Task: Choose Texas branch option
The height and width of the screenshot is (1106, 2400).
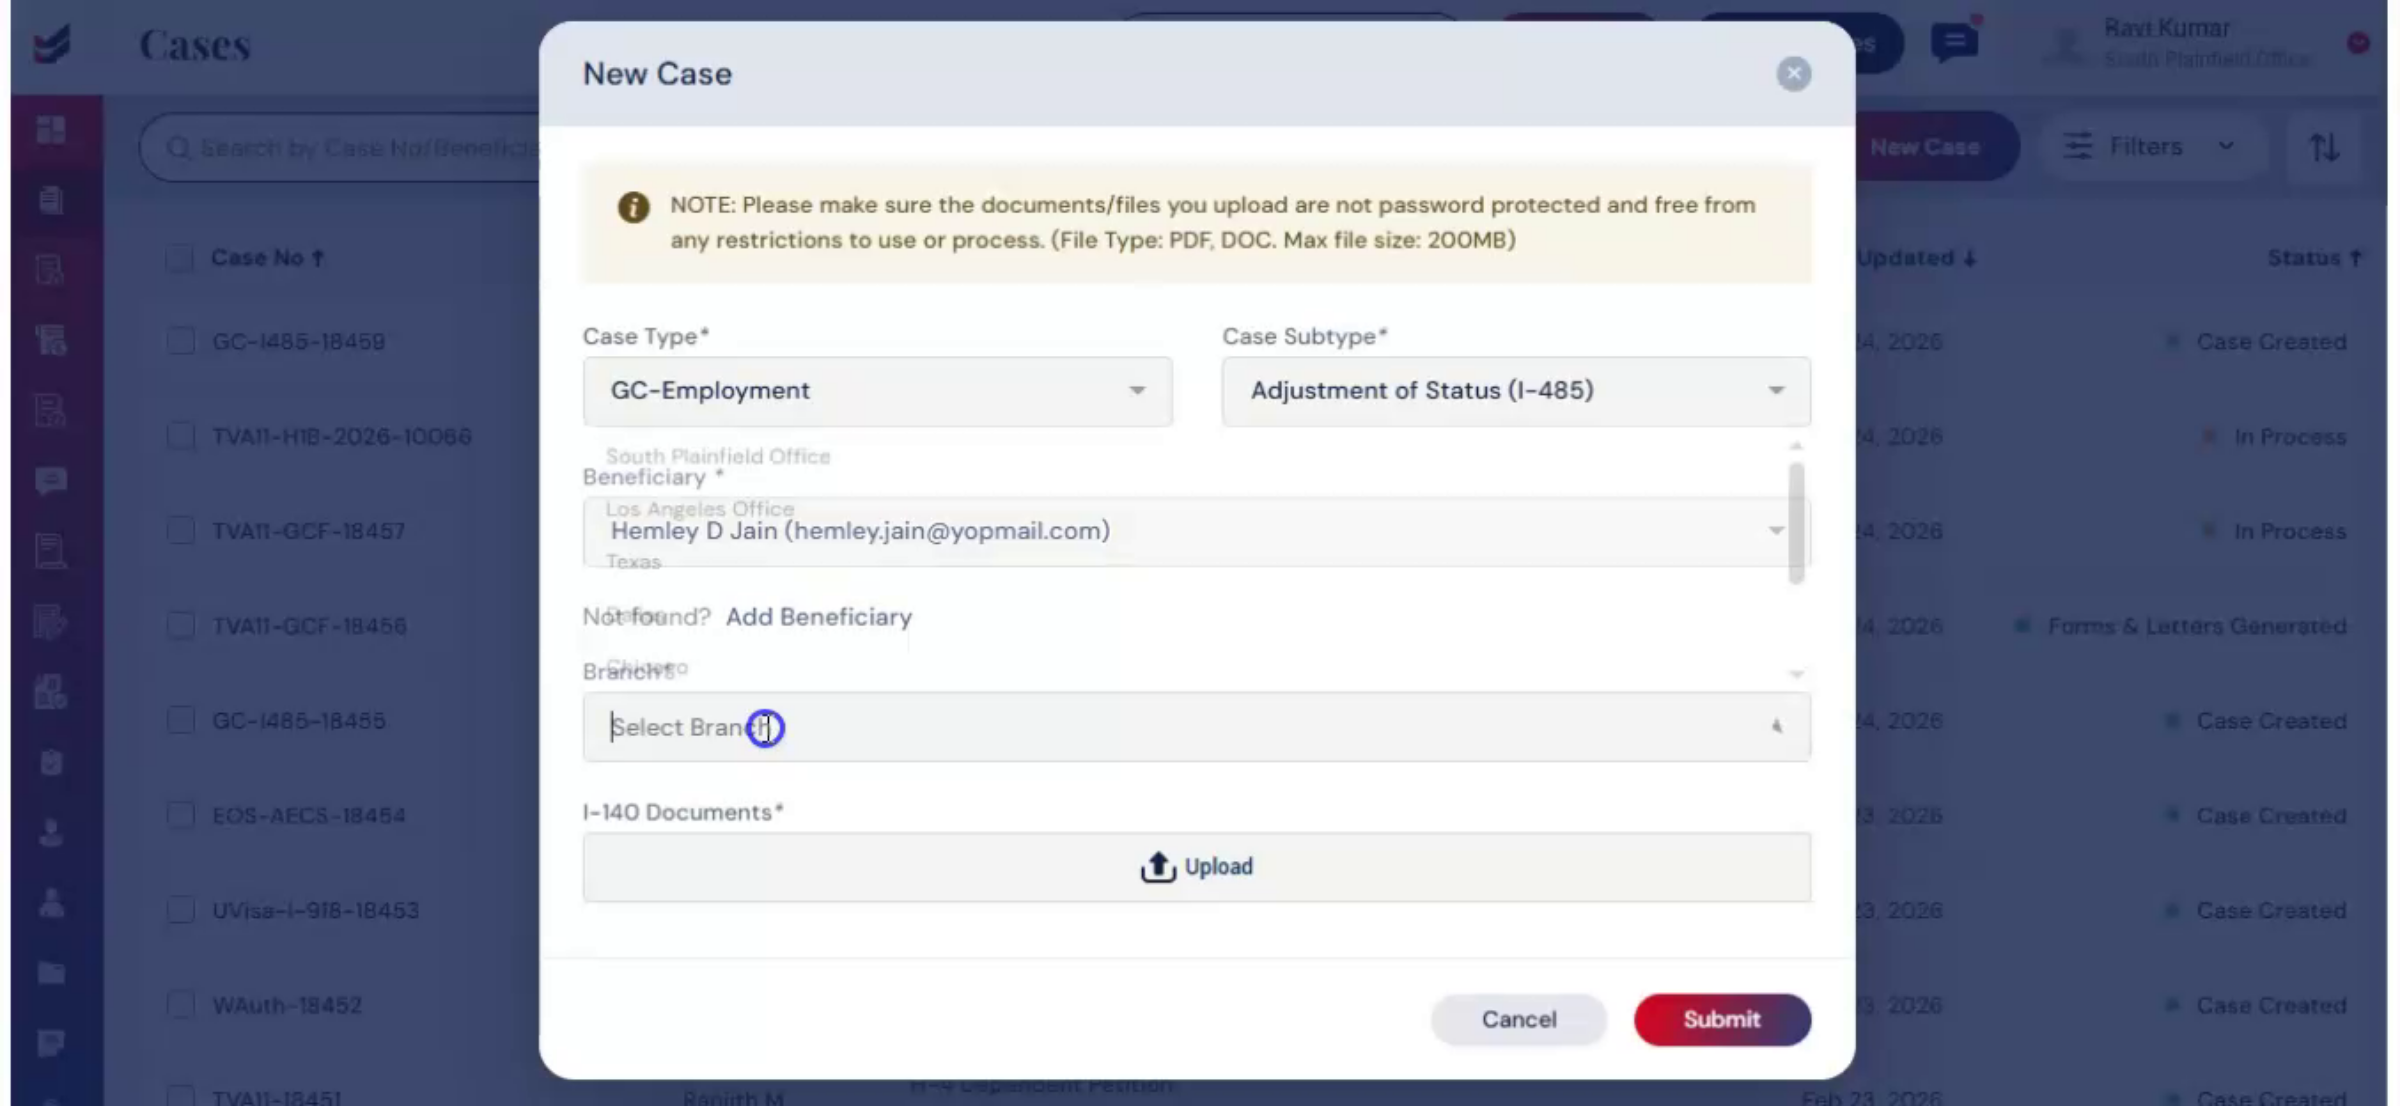Action: [633, 562]
